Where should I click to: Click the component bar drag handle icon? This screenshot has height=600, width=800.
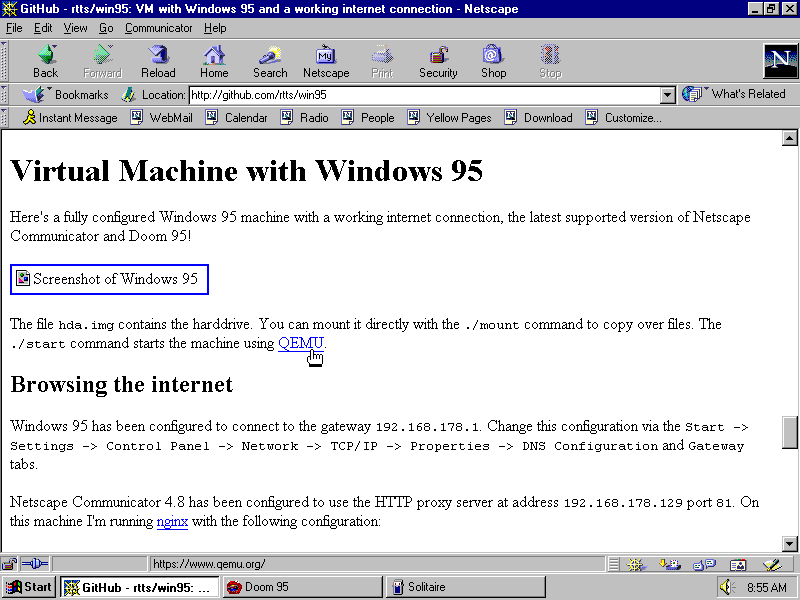(x=614, y=564)
